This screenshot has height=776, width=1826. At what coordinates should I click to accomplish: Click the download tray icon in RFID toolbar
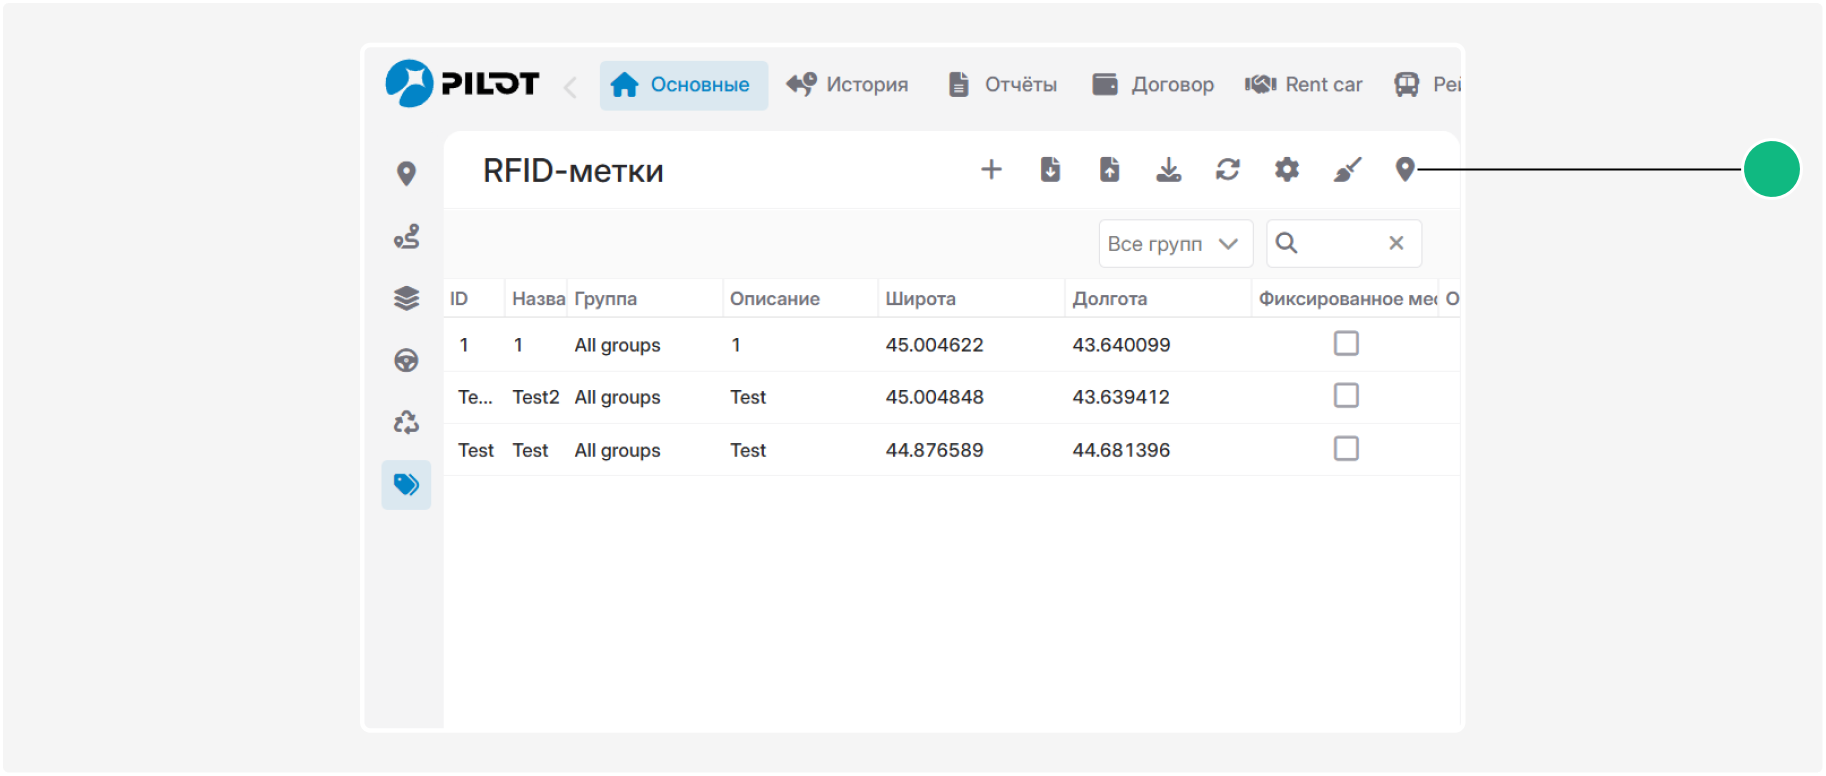tap(1168, 170)
